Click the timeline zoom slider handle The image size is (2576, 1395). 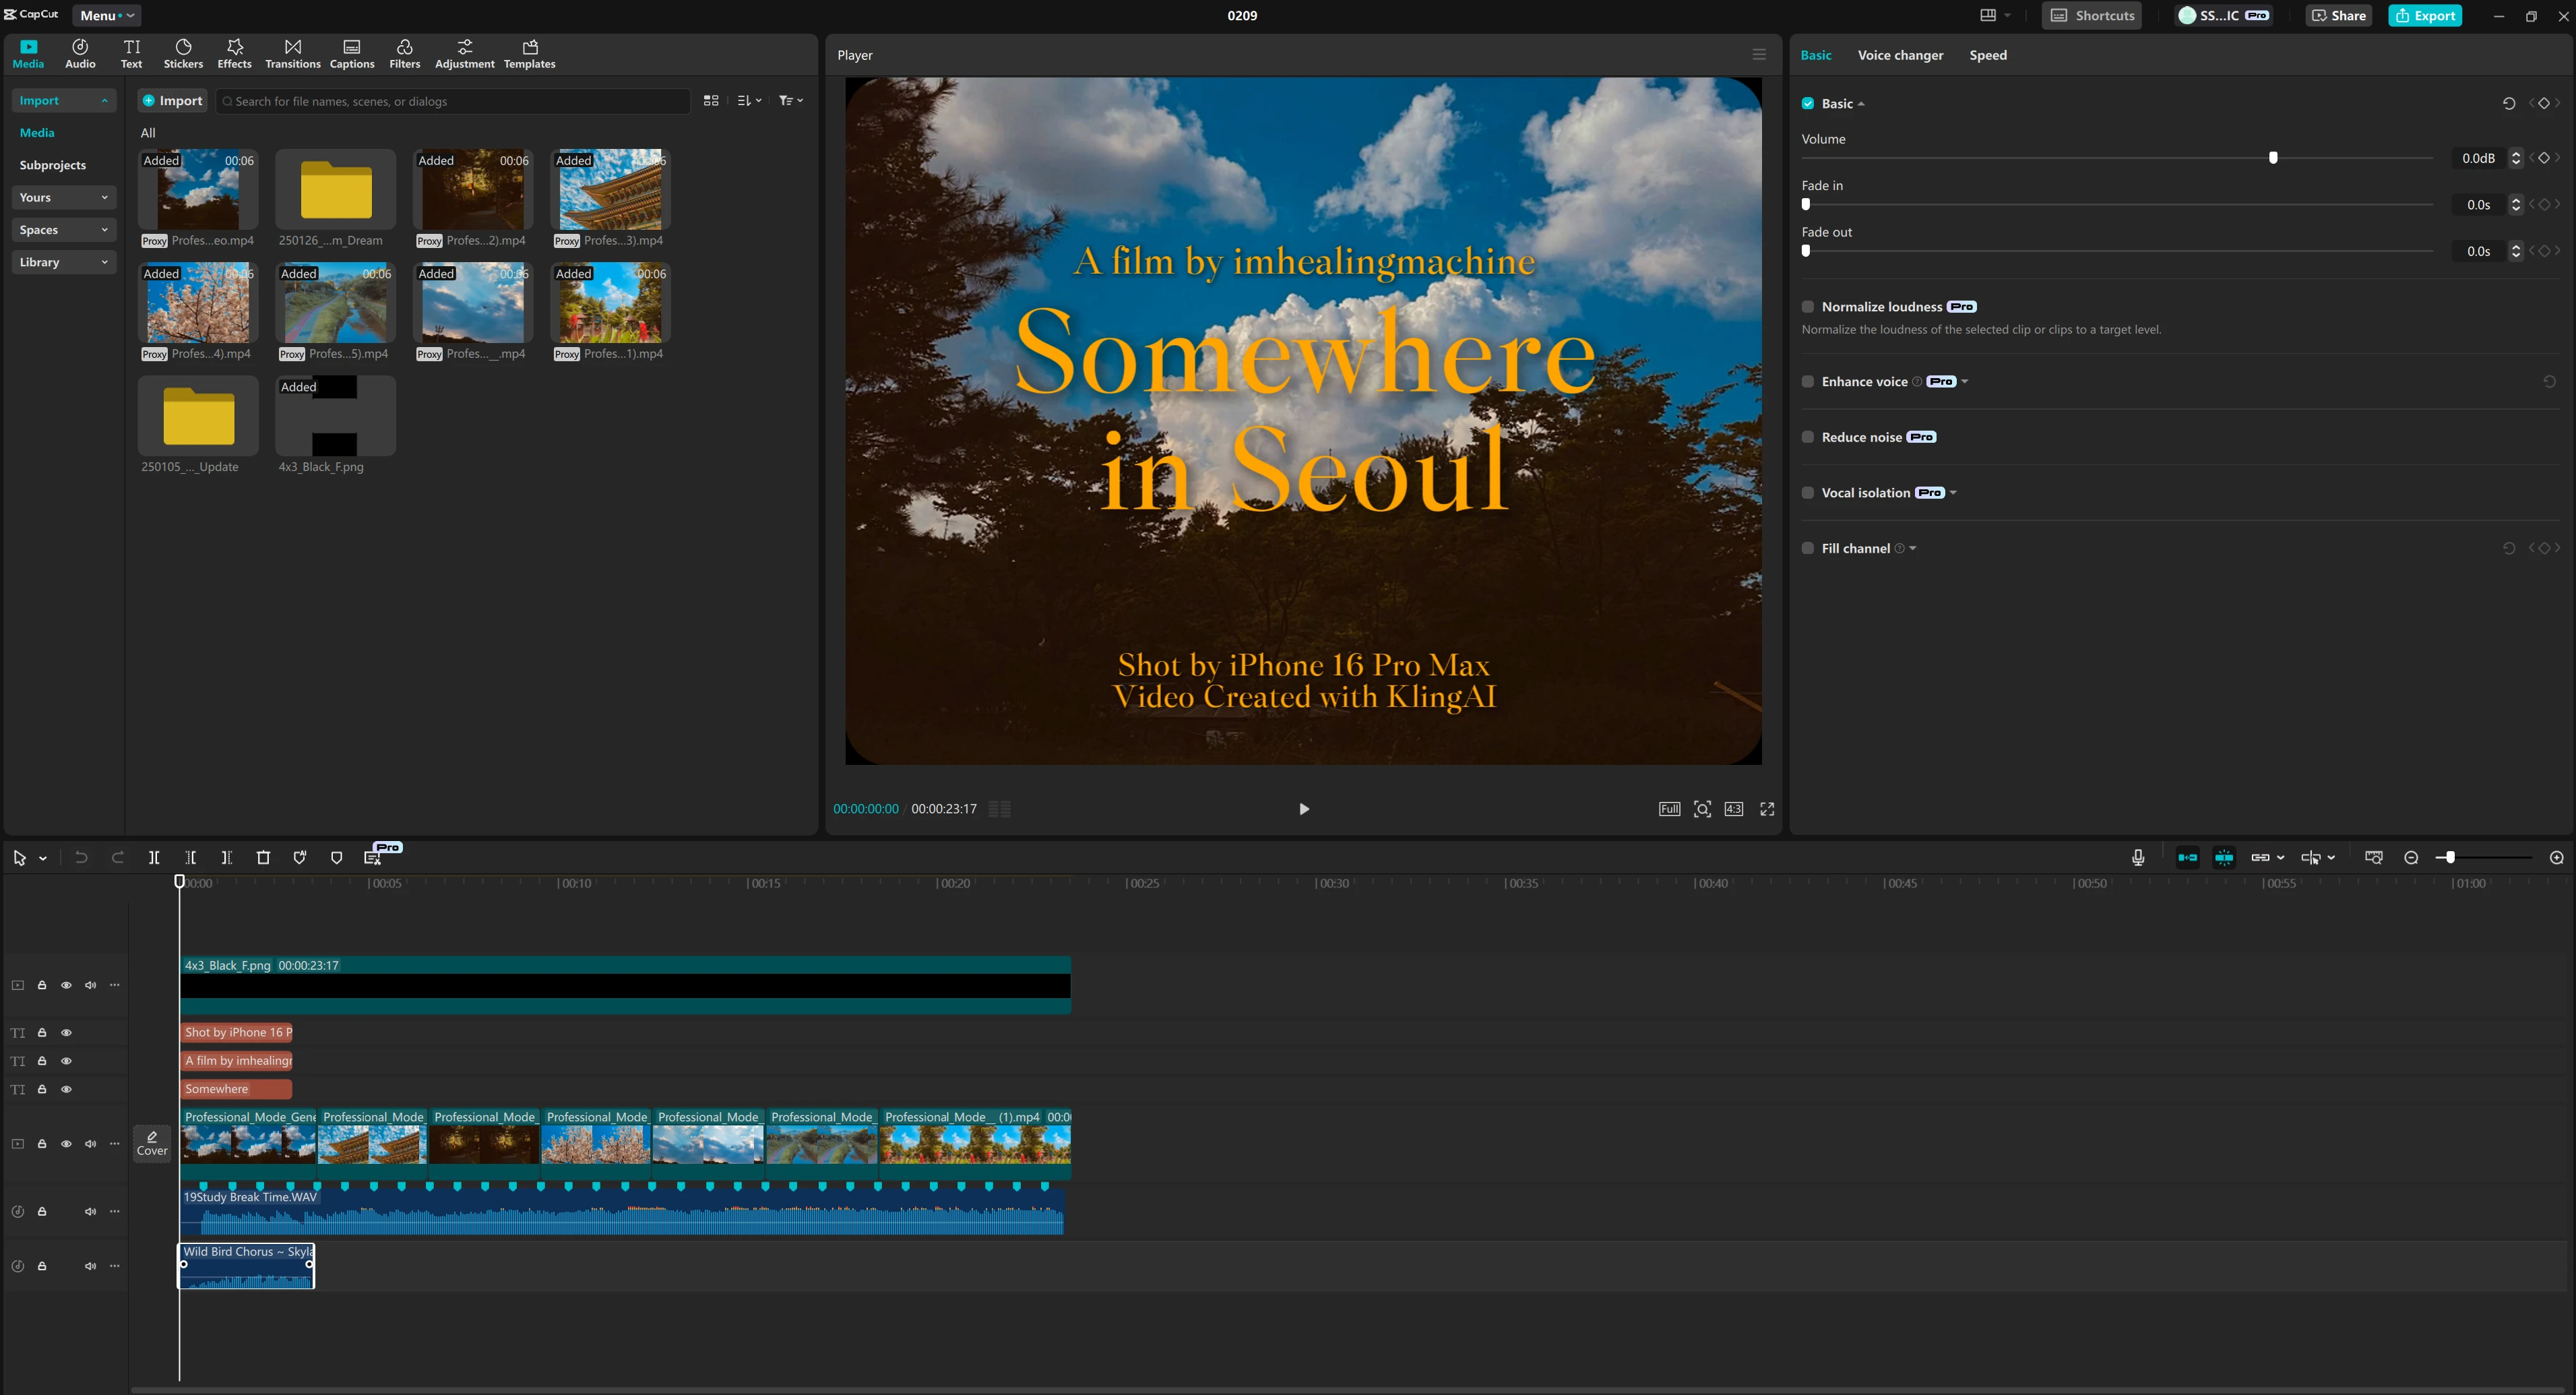coord(2450,858)
